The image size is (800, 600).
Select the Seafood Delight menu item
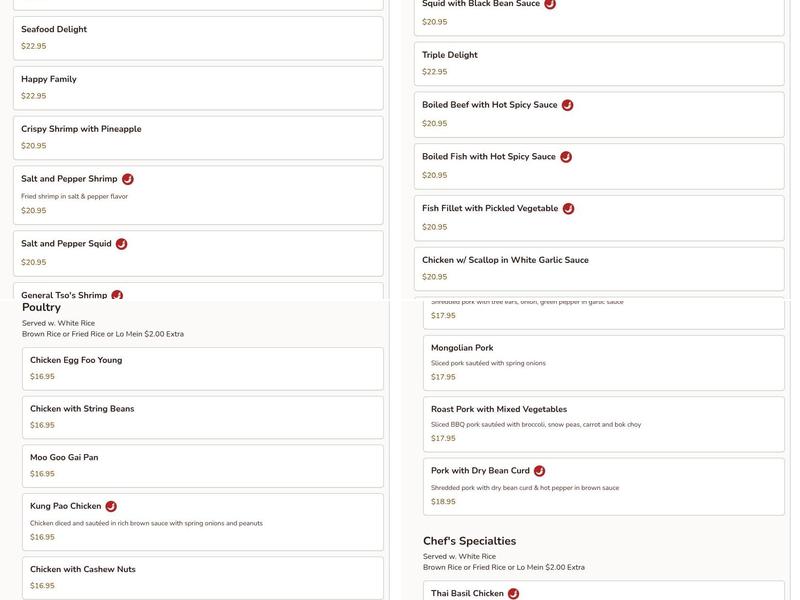tap(198, 38)
